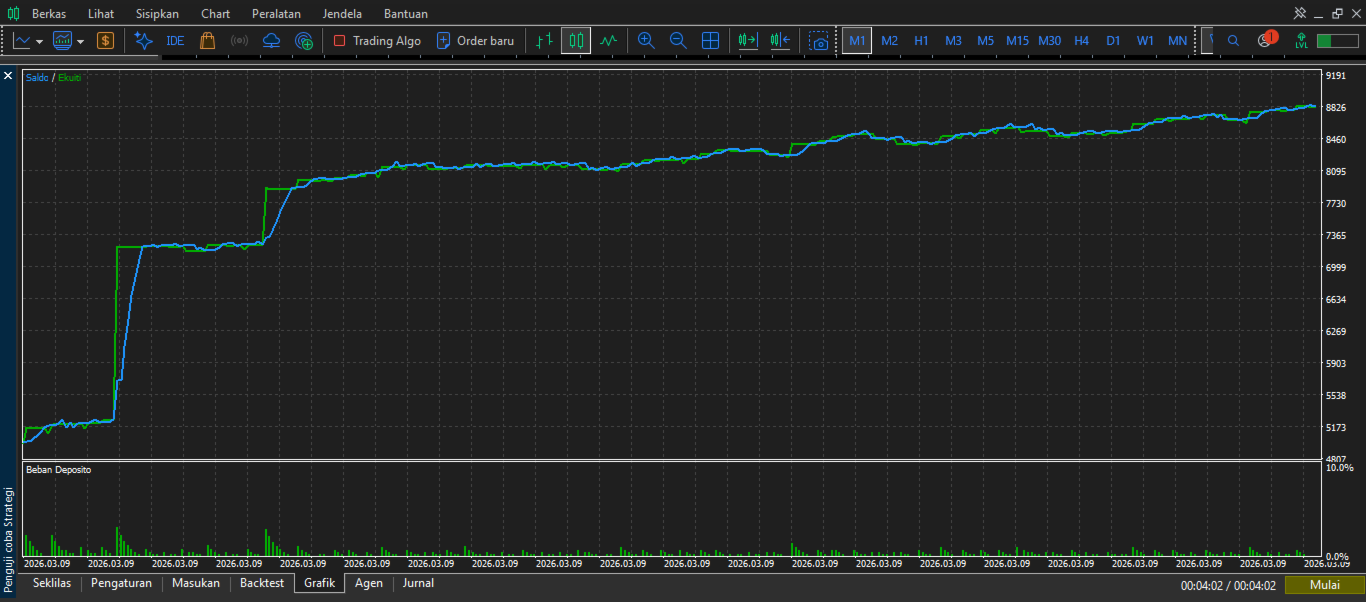Click the 8826 axis value
This screenshot has width=1366, height=602.
click(x=1335, y=108)
